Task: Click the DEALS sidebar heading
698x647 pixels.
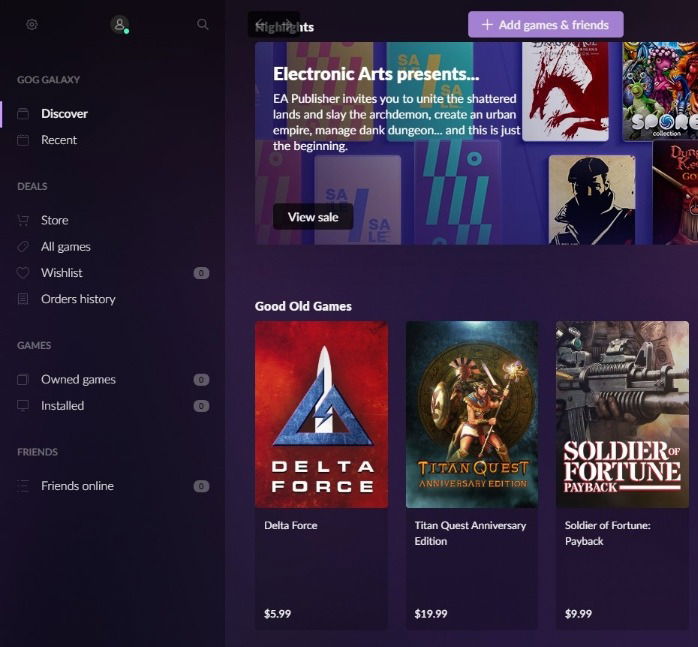Action: point(32,186)
